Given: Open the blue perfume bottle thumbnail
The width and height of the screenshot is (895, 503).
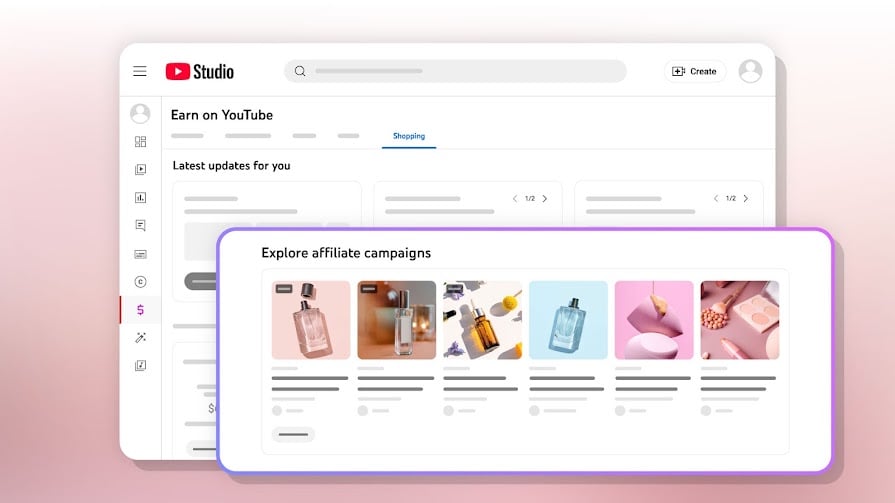Looking at the screenshot, I should click(x=569, y=320).
